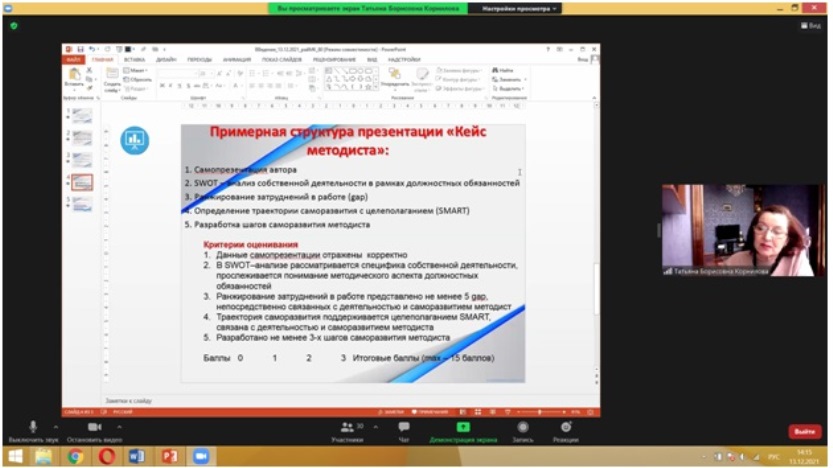Click the green encryption shield icon

tap(15, 27)
